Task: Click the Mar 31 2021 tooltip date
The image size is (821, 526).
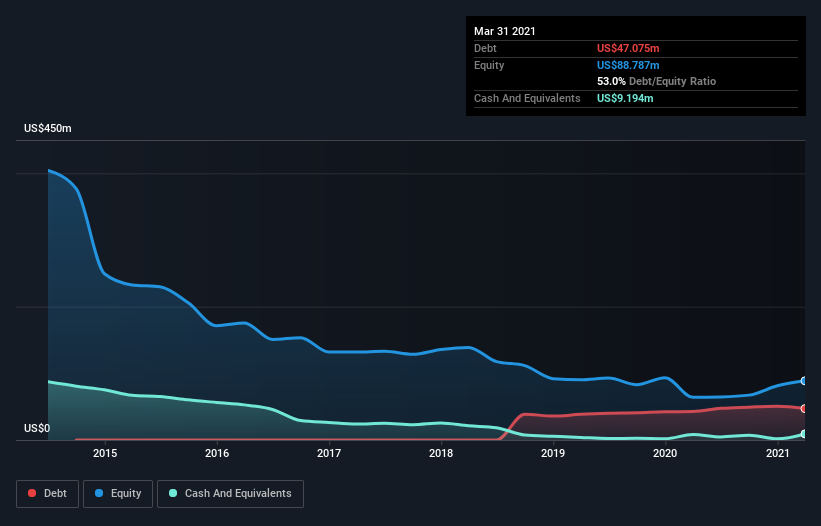Action: click(x=505, y=31)
